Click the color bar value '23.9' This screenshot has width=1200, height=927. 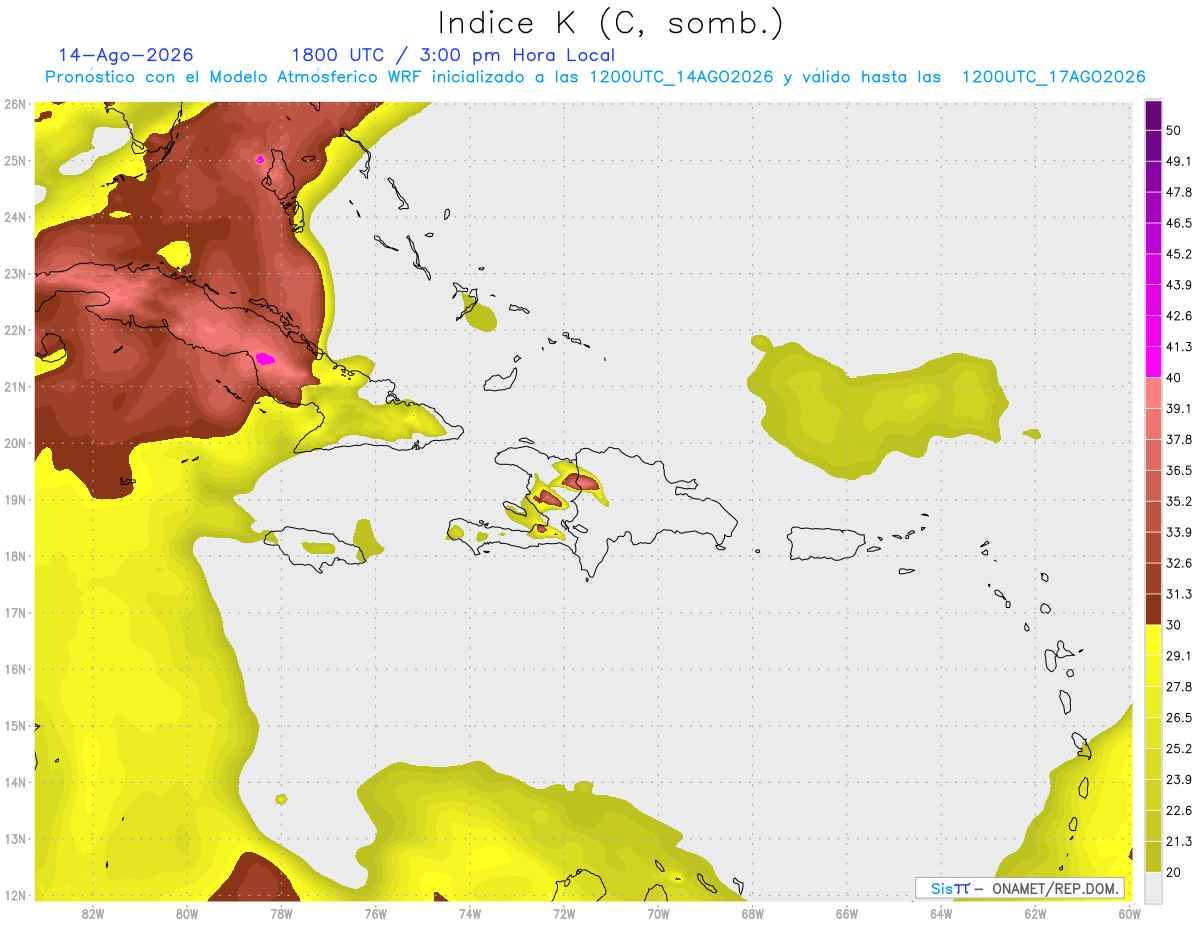point(1178,780)
